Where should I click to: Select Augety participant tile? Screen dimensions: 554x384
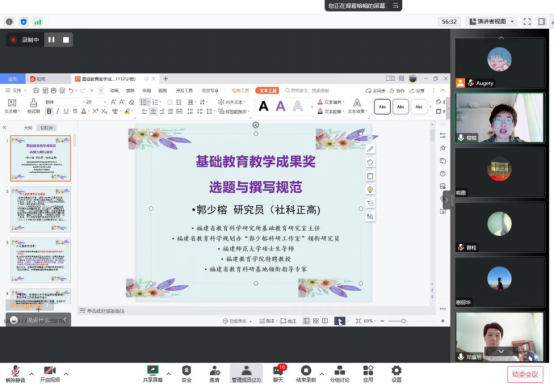tap(500, 63)
